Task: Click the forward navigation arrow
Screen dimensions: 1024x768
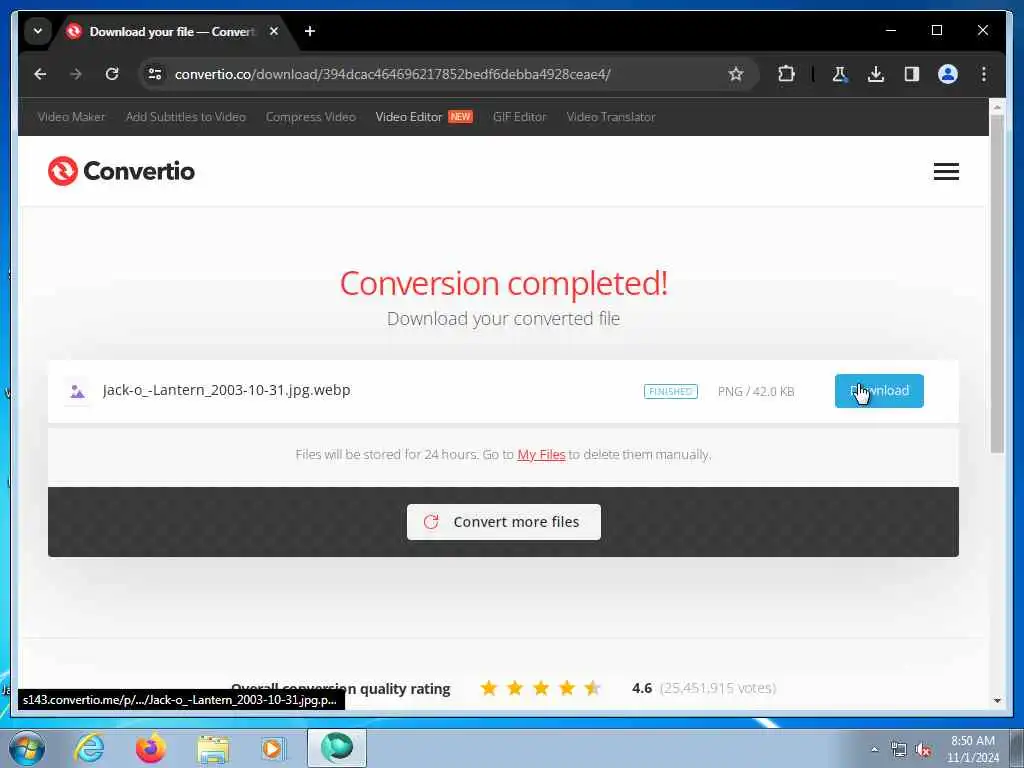Action: tap(76, 74)
